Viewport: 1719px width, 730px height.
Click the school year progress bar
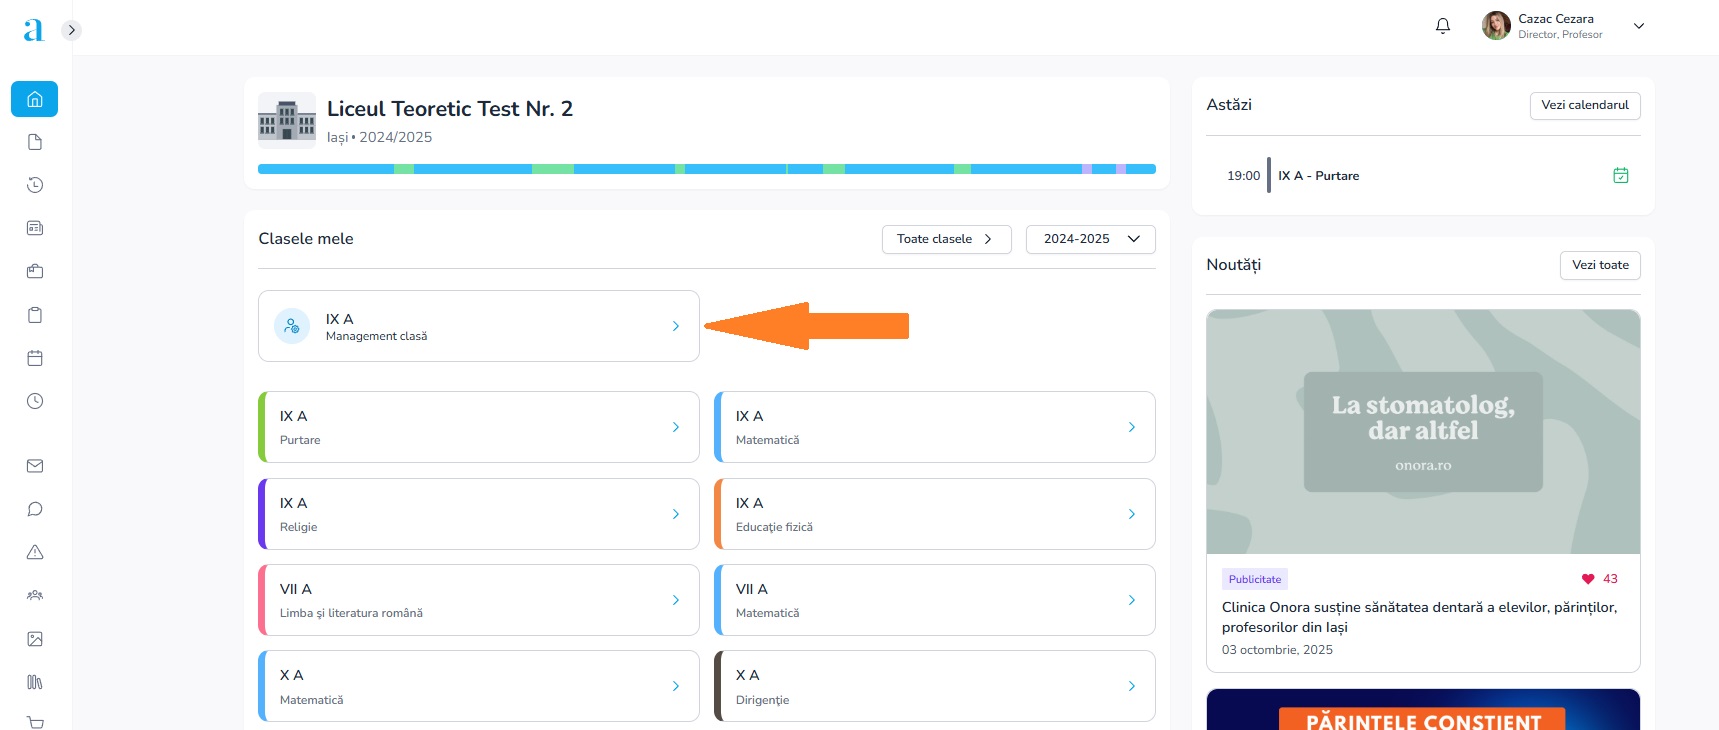click(706, 169)
